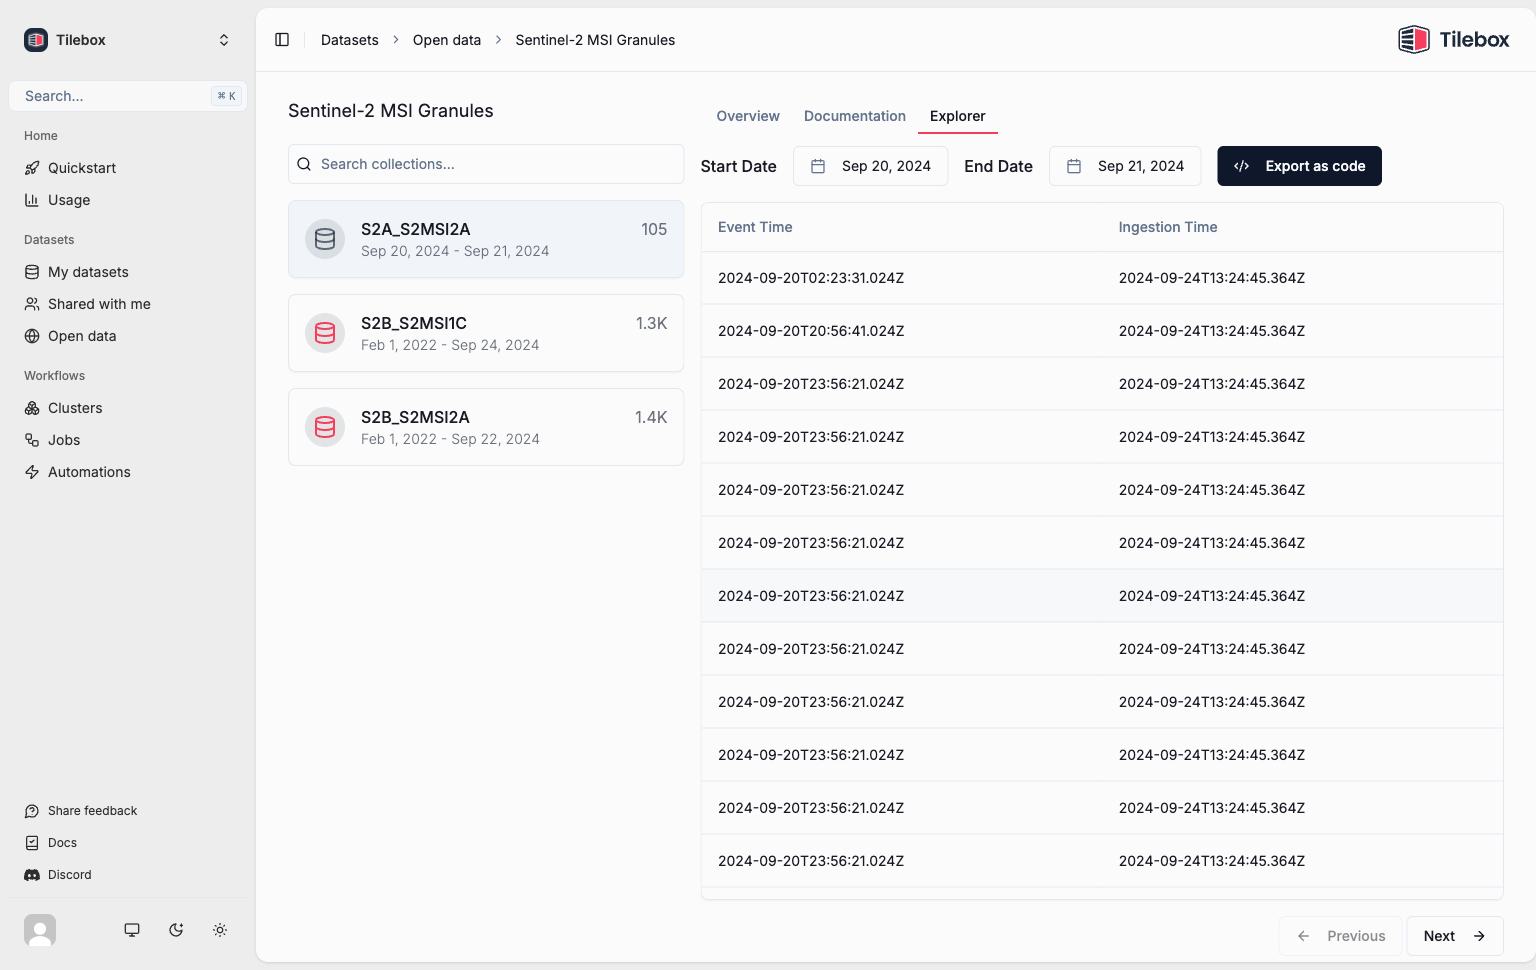This screenshot has height=970, width=1536.
Task: Click the S2B_S2MSI1C red database icon
Action: (x=325, y=333)
